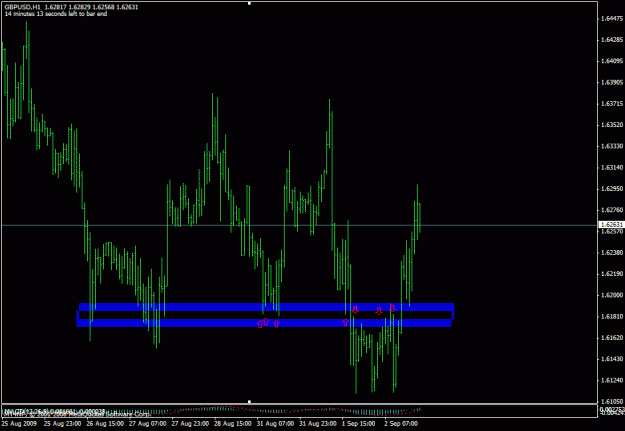
Task: Click the 1.63330 price axis label
Action: pos(612,146)
